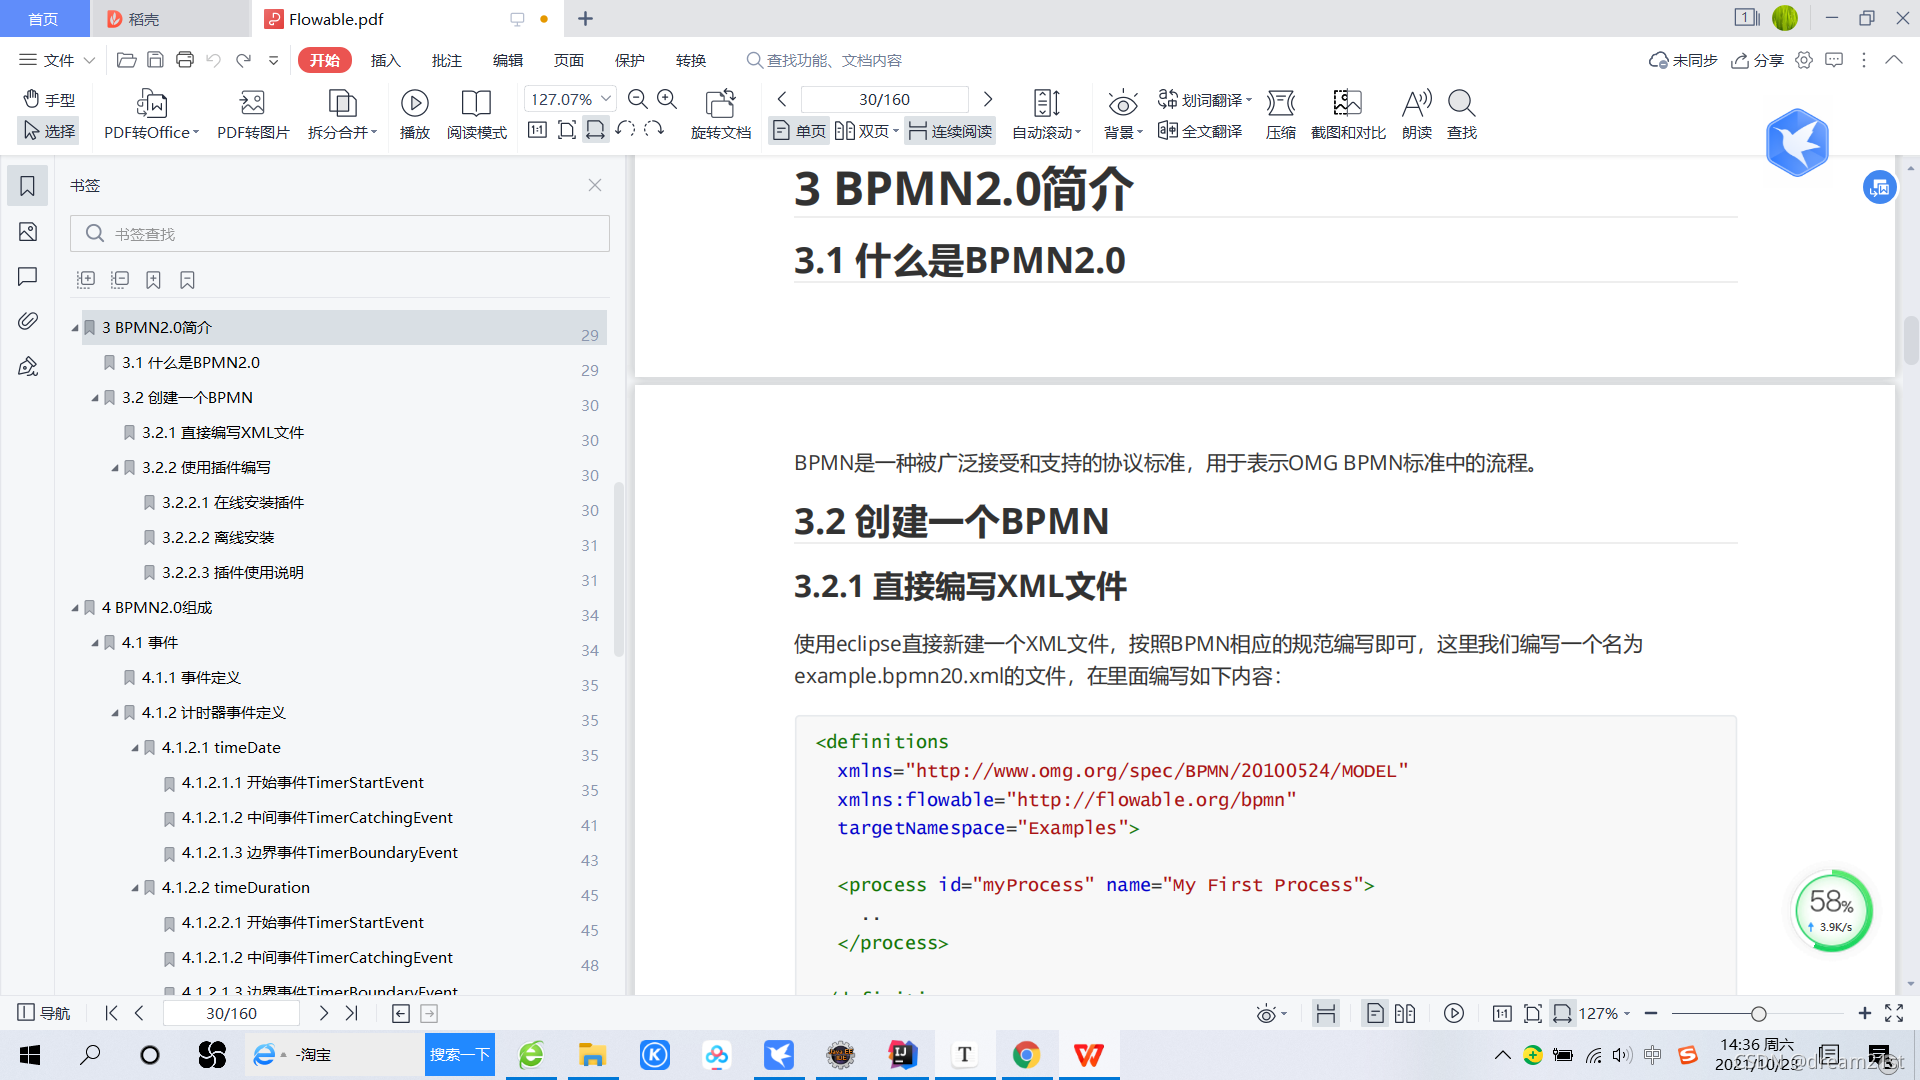Switch to 双页 two page view
This screenshot has width=1920, height=1080.
pyautogui.click(x=864, y=131)
